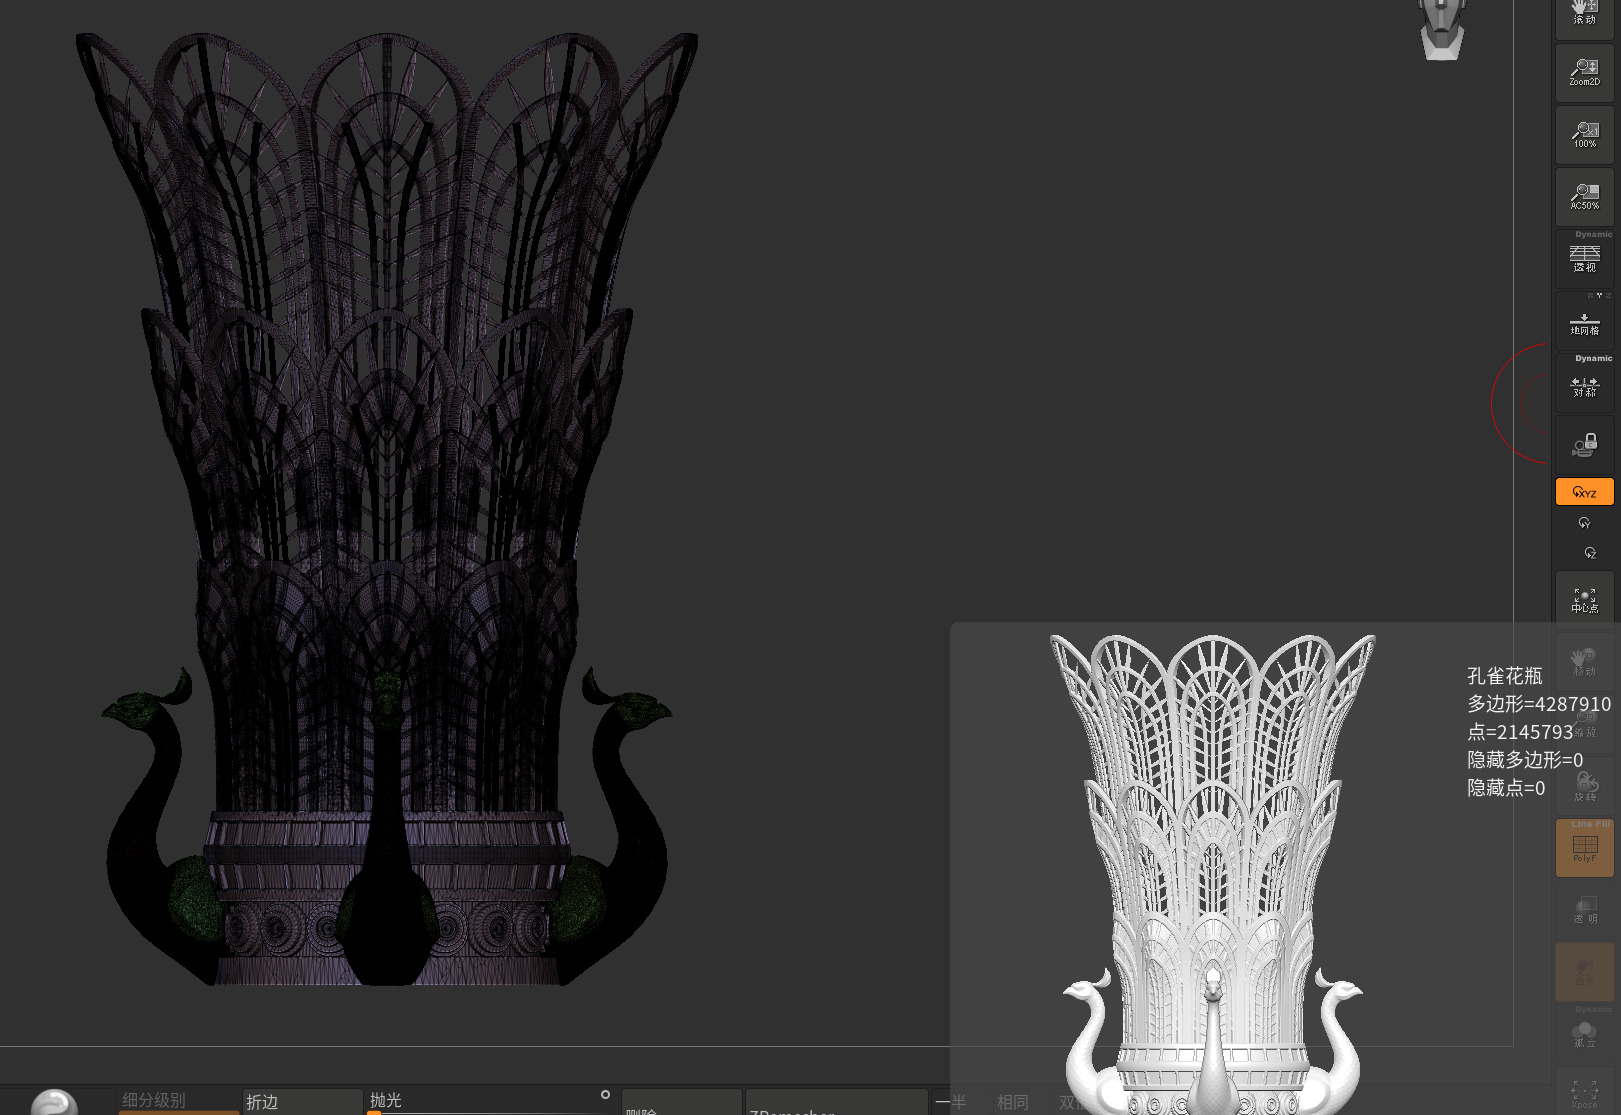Click the 孔雀花瓶 name label
The height and width of the screenshot is (1115, 1621).
pos(1505,676)
